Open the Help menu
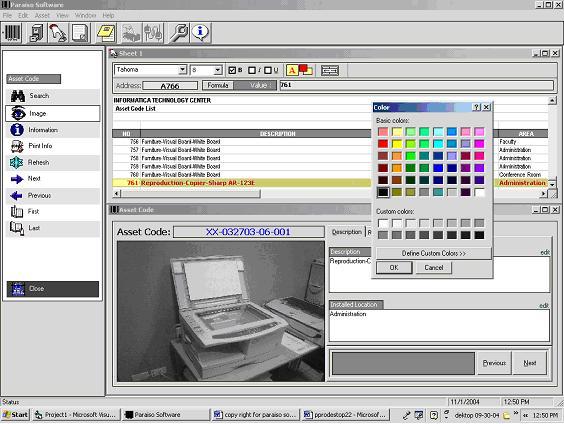Image resolution: width=564 pixels, height=424 pixels. [108, 15]
